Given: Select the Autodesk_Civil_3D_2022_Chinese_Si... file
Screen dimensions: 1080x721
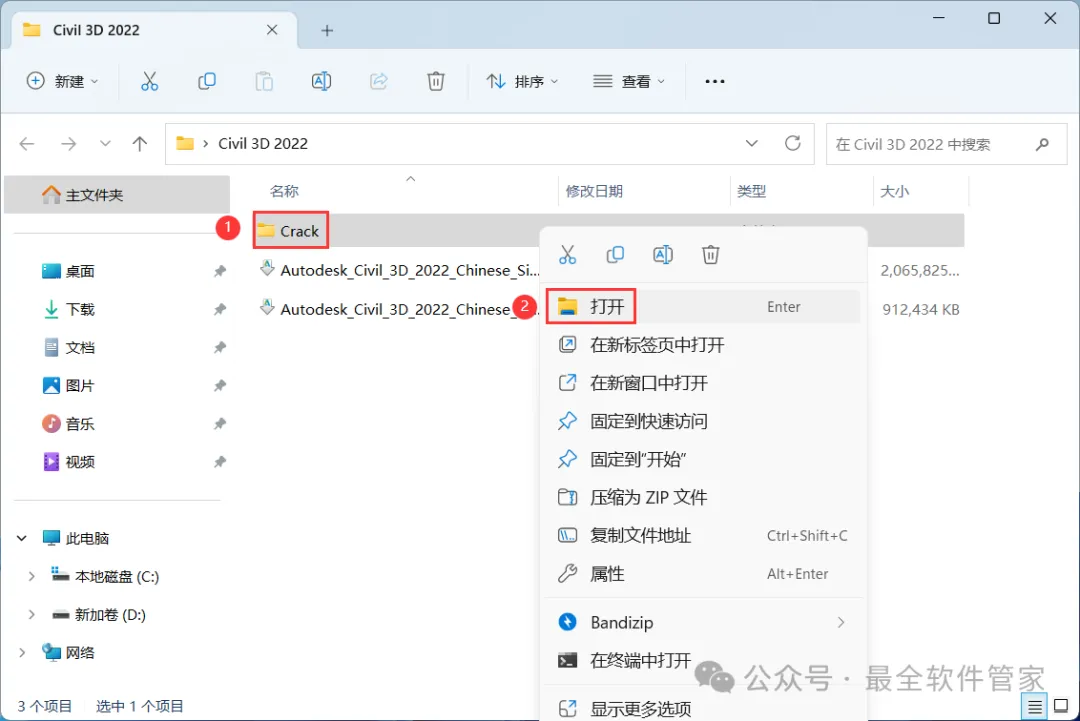Looking at the screenshot, I should pyautogui.click(x=399, y=270).
